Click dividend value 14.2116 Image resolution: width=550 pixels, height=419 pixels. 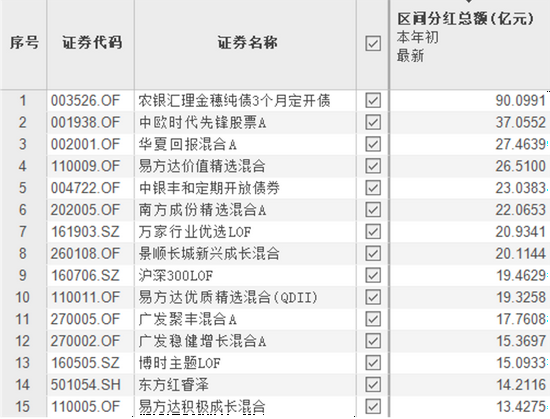point(521,385)
